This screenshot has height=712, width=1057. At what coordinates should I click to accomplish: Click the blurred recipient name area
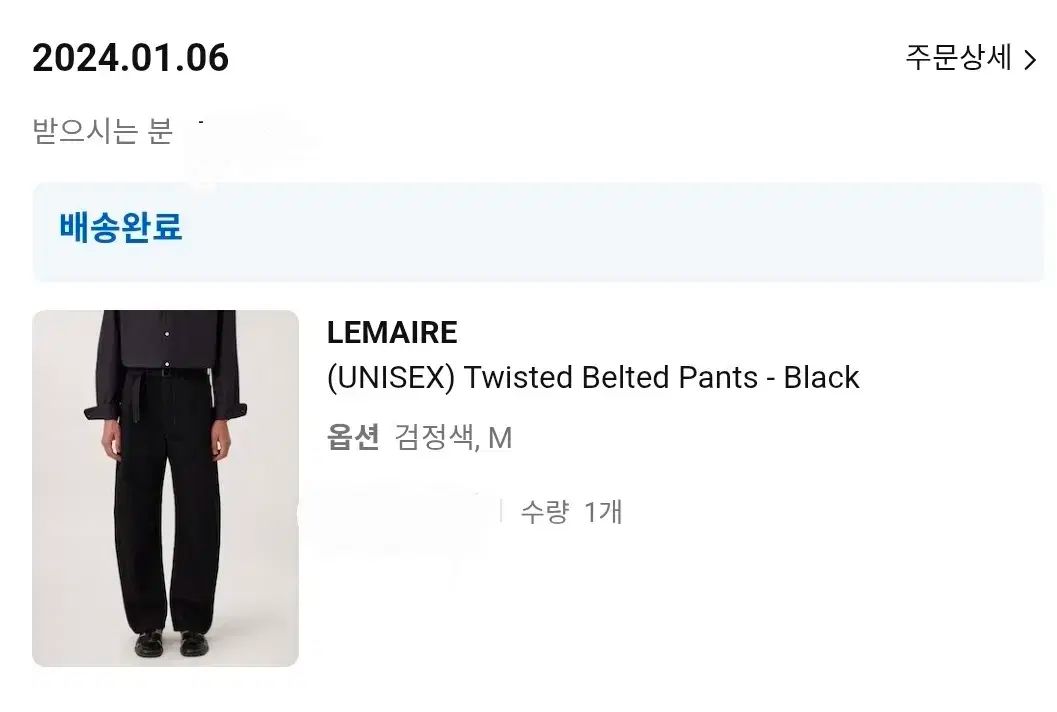[x=245, y=135]
